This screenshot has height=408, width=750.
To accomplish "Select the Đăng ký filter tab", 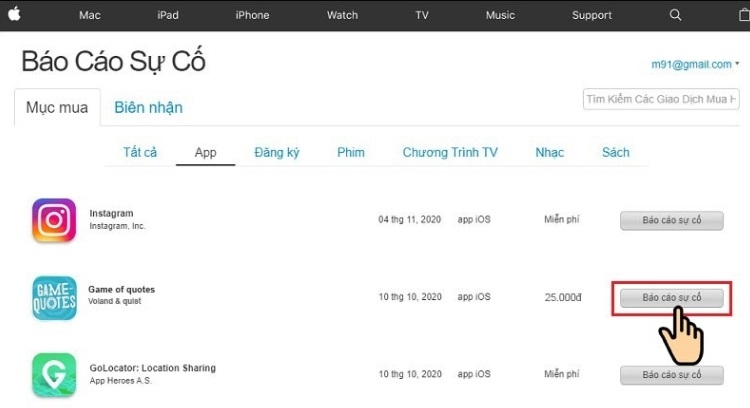I will [x=276, y=153].
